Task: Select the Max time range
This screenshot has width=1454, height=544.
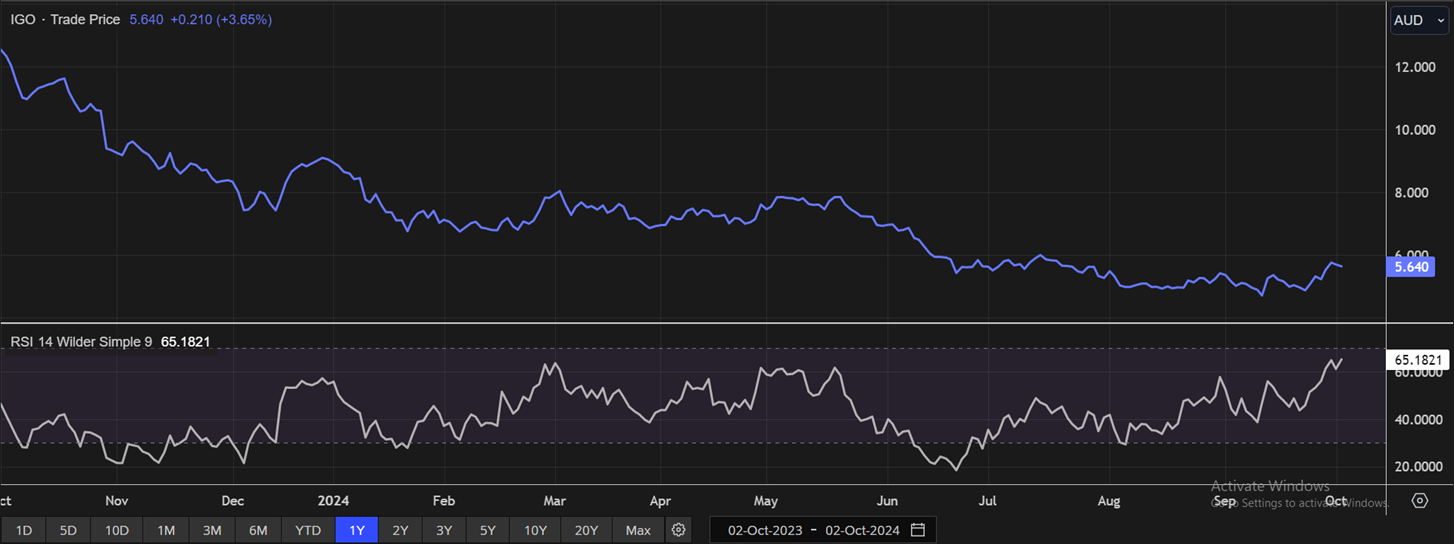Action: point(638,530)
